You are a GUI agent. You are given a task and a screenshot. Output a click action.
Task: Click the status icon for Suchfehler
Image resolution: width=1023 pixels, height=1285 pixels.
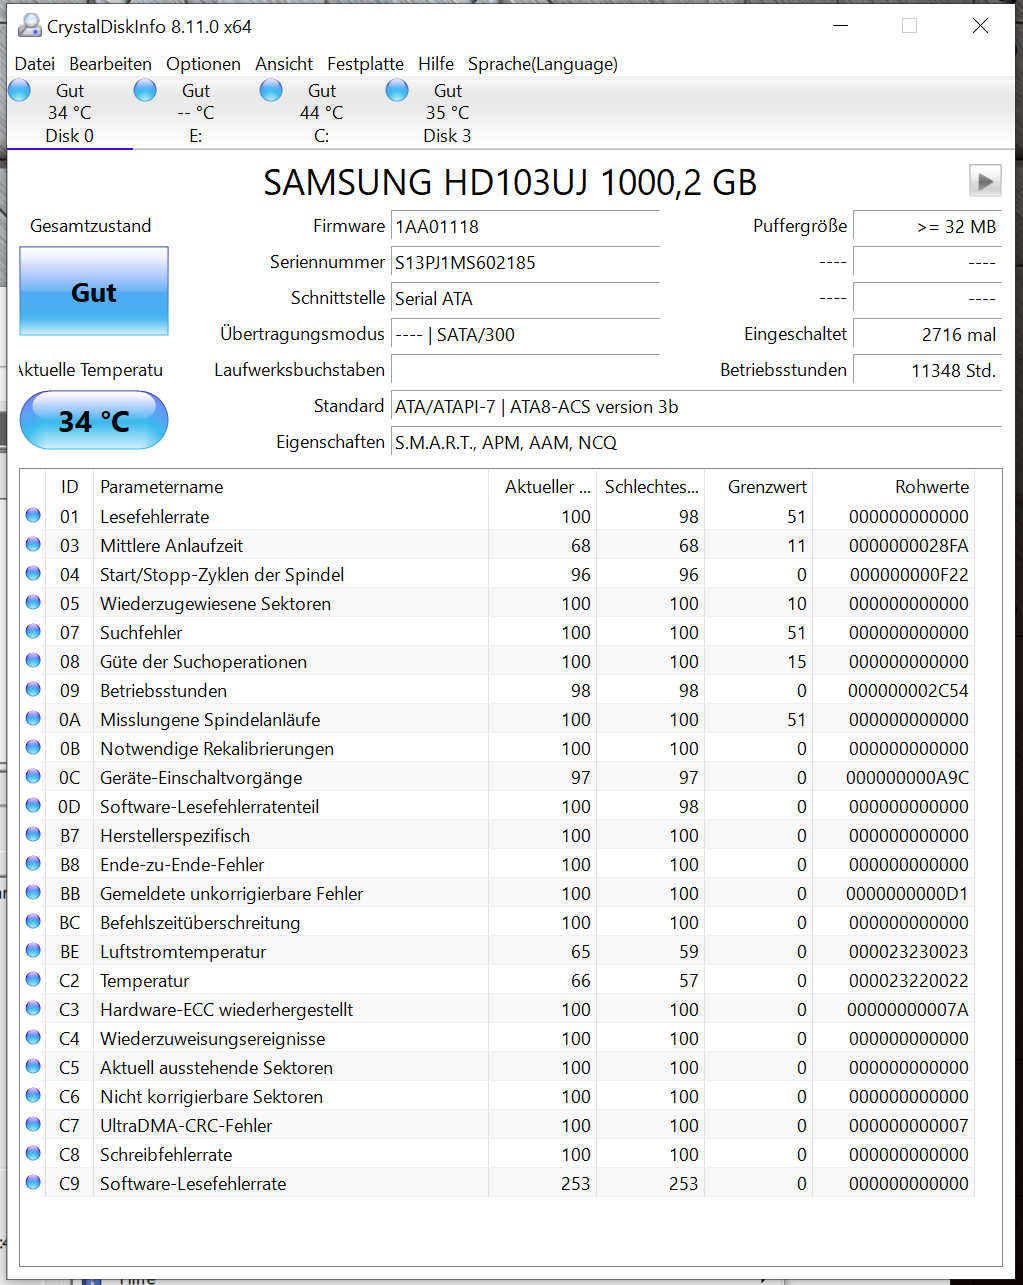click(x=33, y=632)
